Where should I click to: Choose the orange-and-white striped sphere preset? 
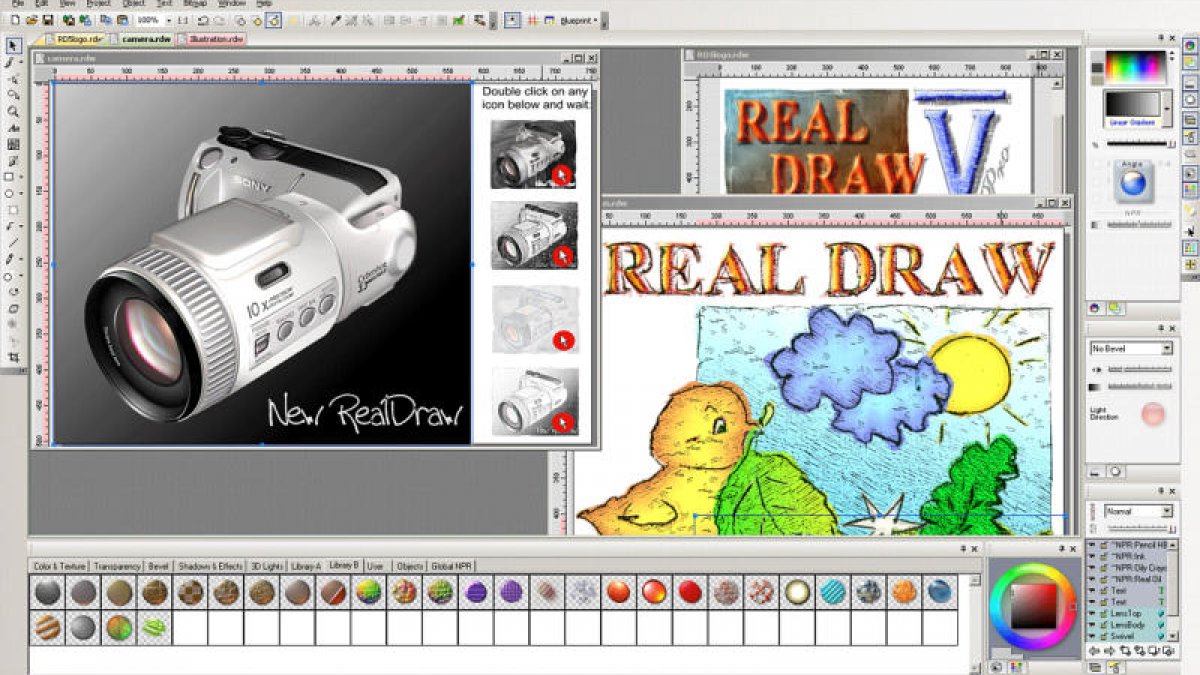(x=47, y=628)
